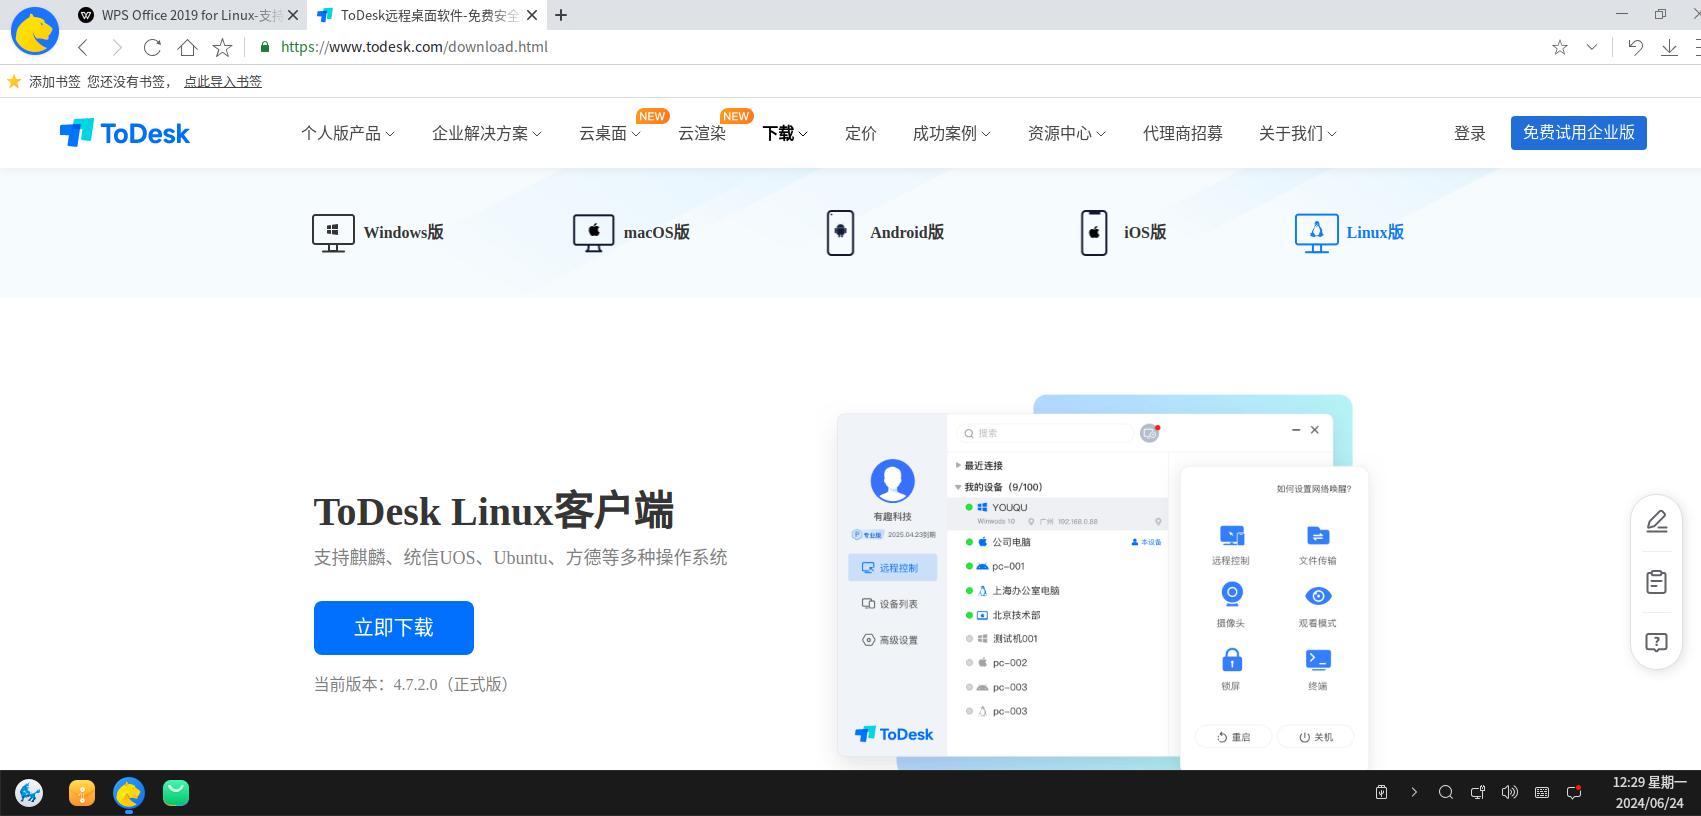The image size is (1701, 816).
Task: Close the ToDesk tab
Action: 532,15
